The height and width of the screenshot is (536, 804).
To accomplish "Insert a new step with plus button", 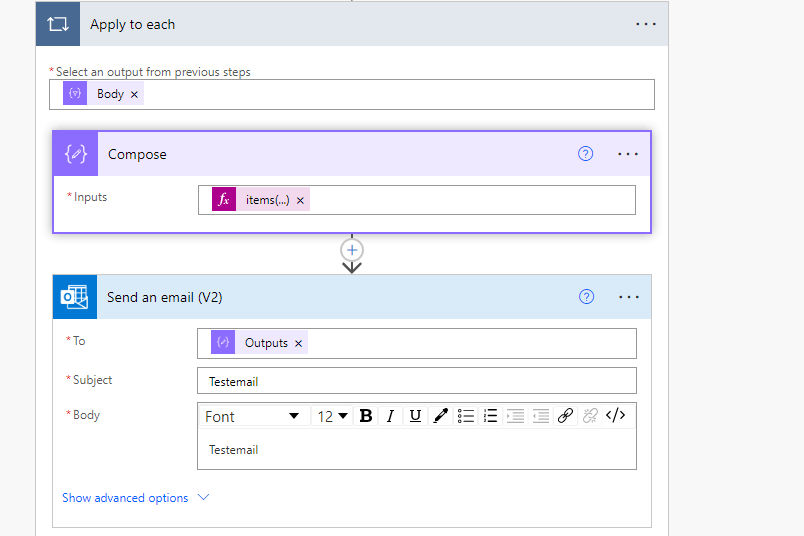I will click(352, 250).
